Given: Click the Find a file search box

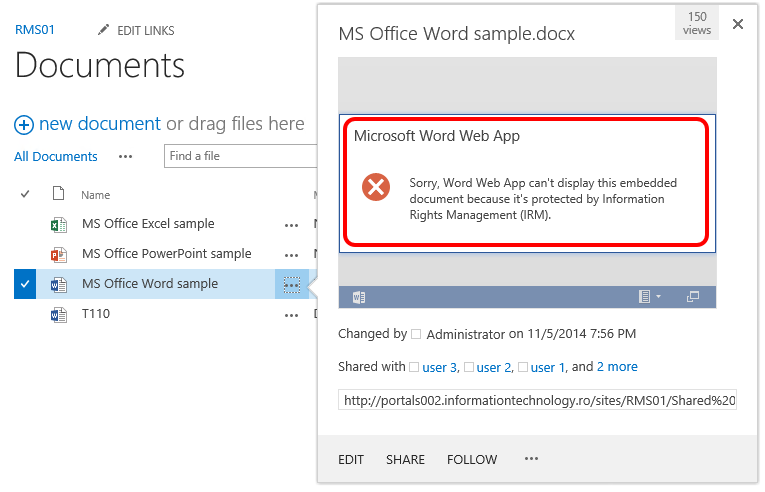Looking at the screenshot, I should [x=241, y=156].
